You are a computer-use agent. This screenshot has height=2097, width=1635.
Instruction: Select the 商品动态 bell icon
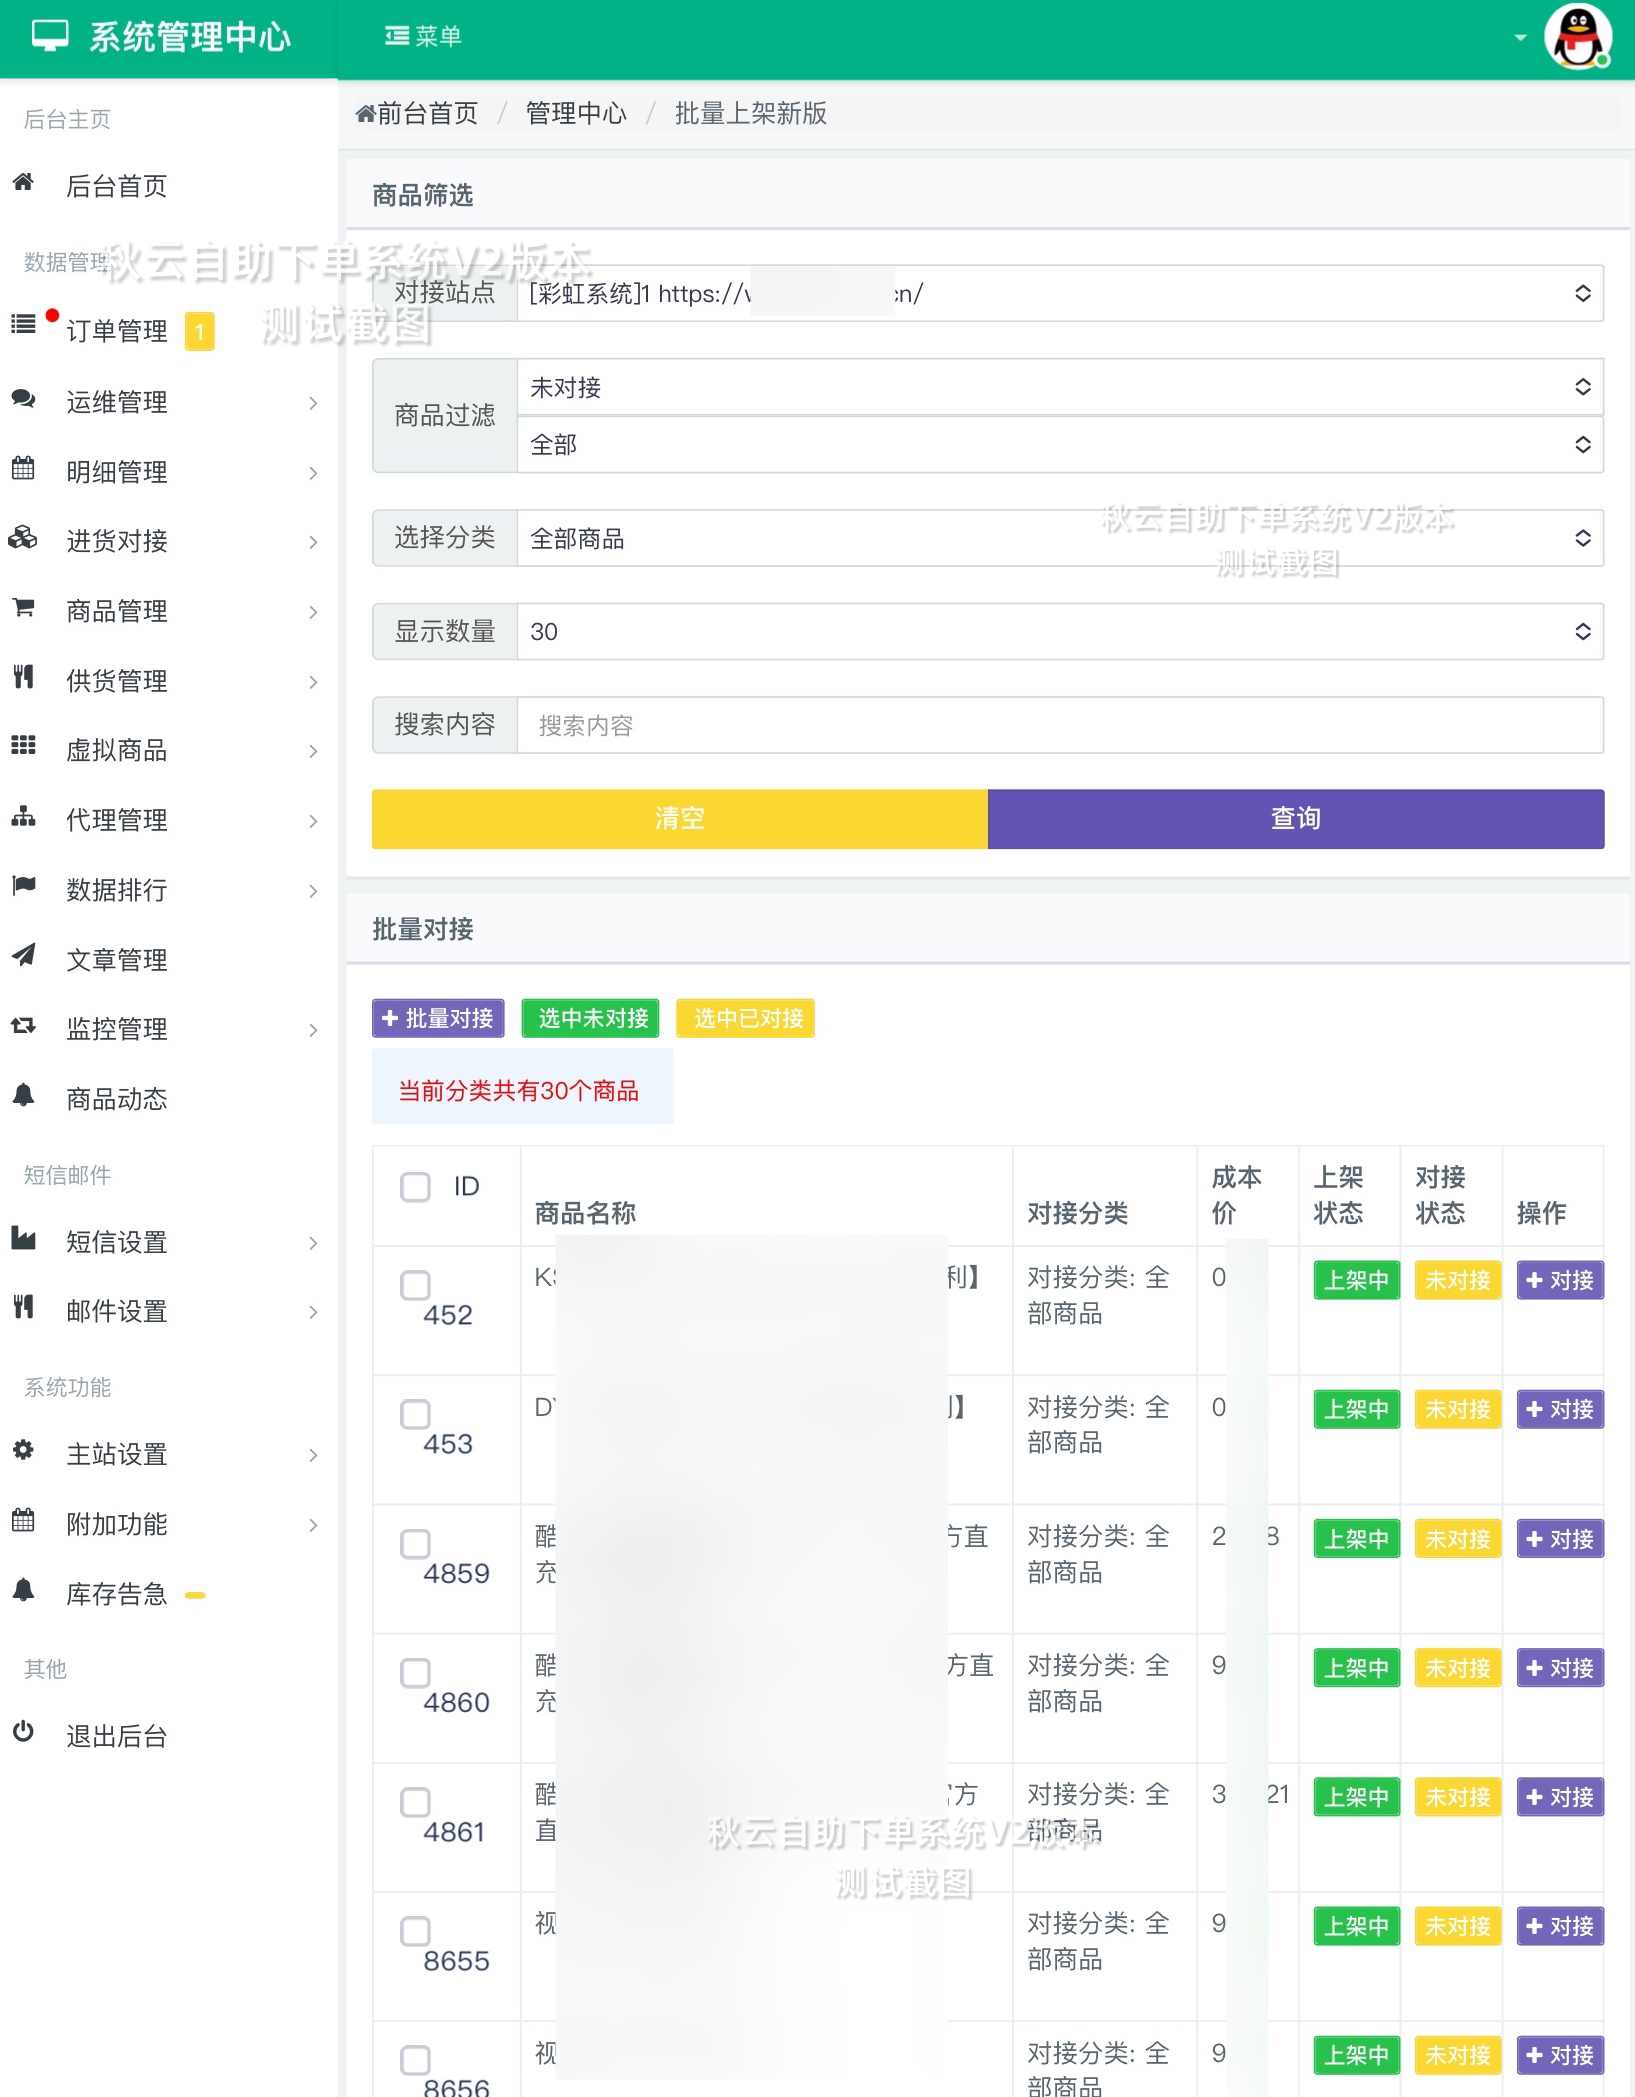coord(22,1099)
